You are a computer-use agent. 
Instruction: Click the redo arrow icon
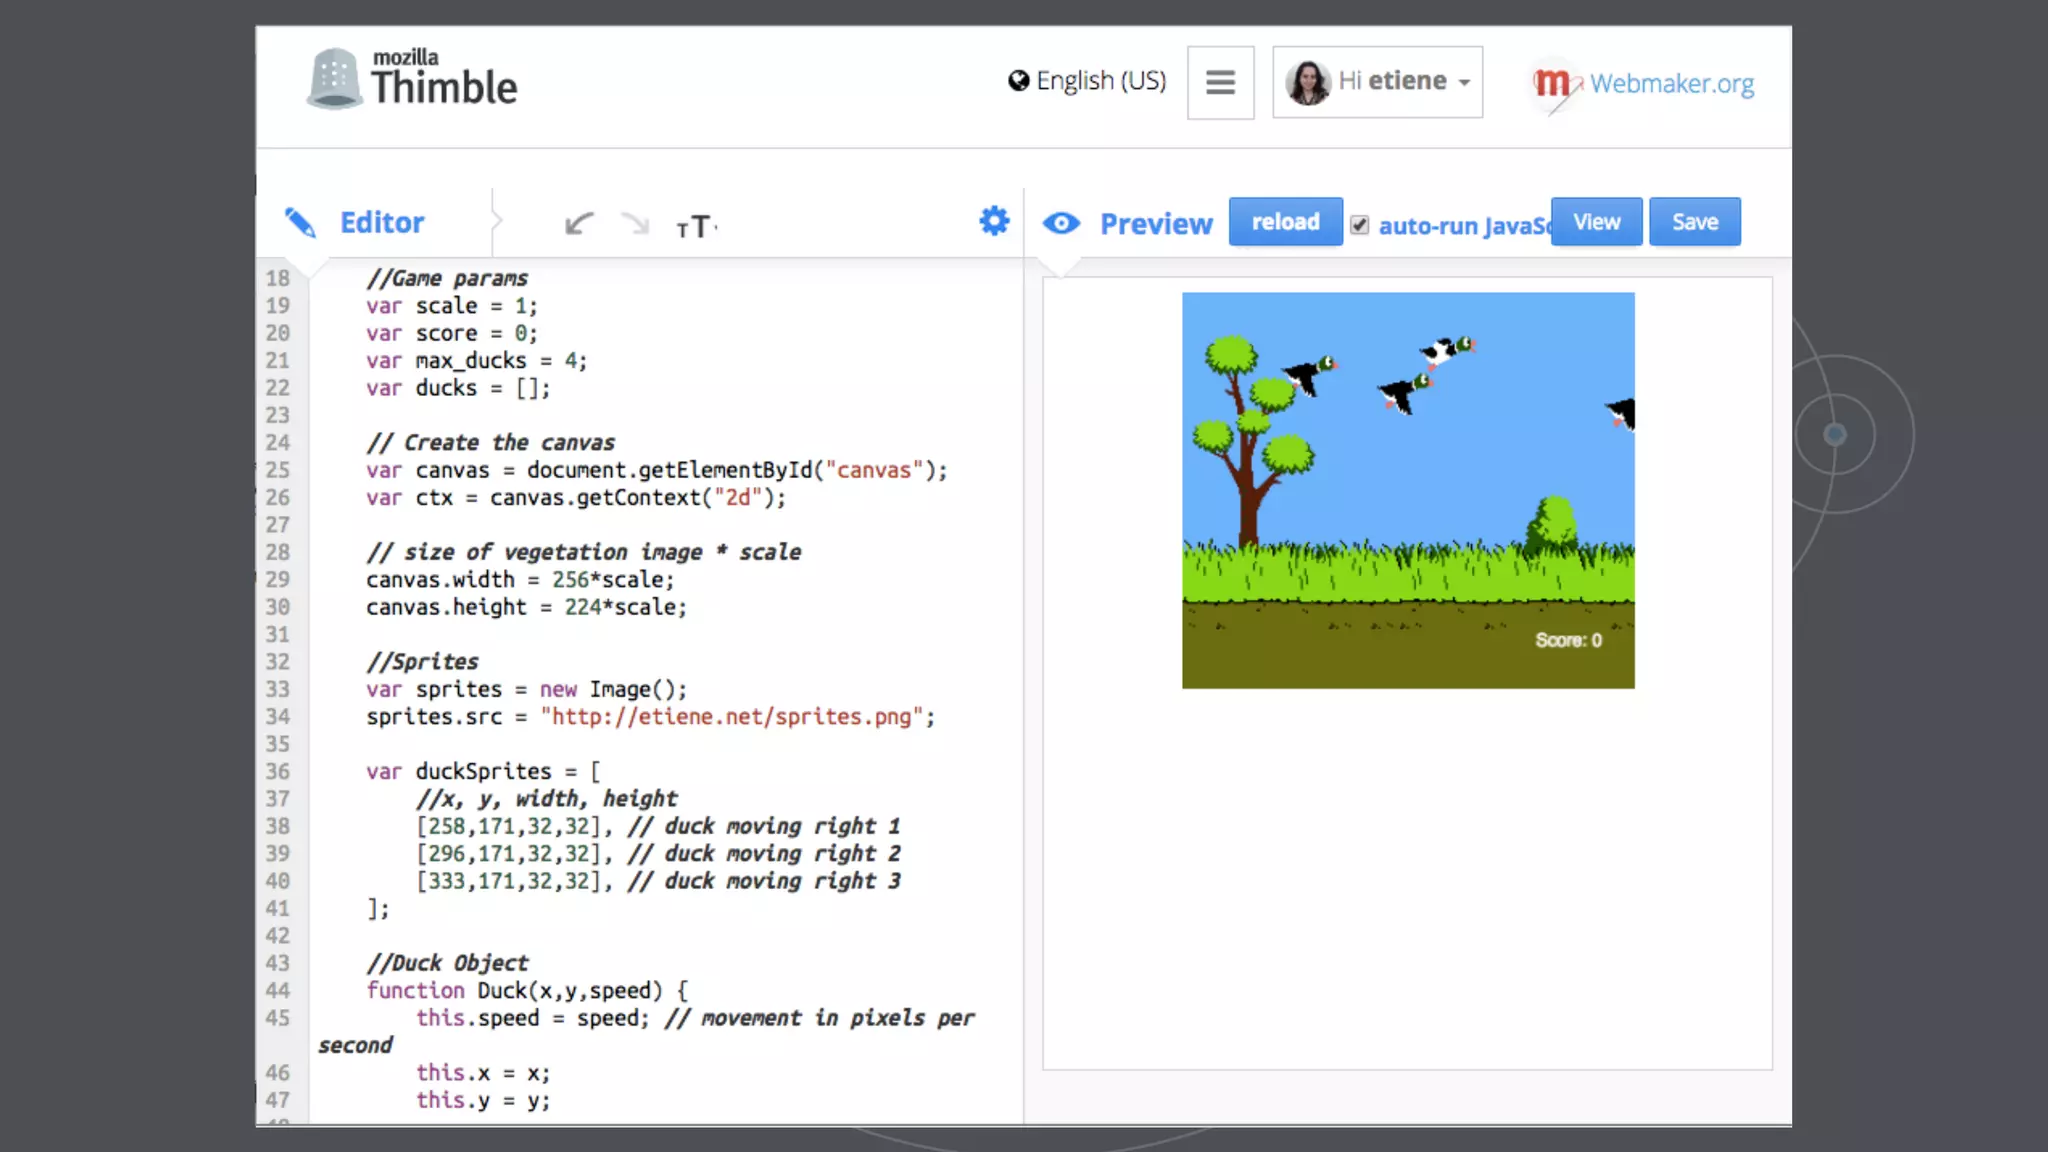[x=635, y=223]
